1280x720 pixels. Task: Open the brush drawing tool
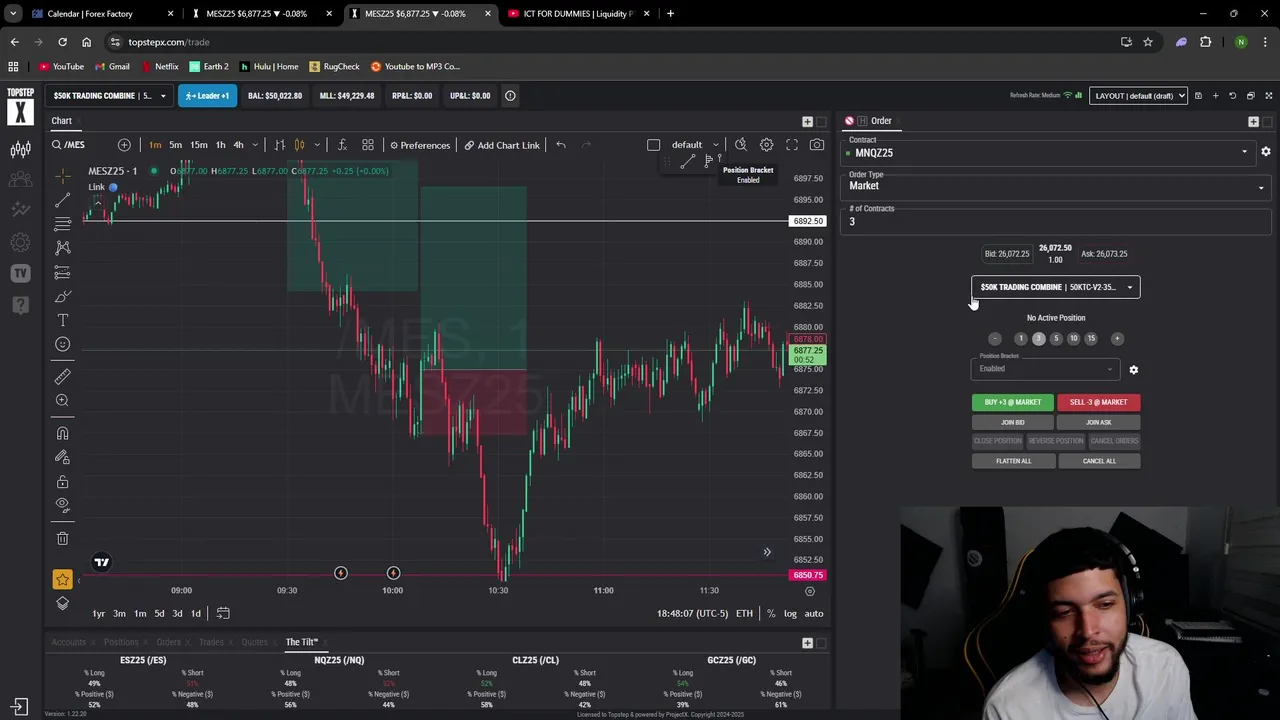coord(63,296)
